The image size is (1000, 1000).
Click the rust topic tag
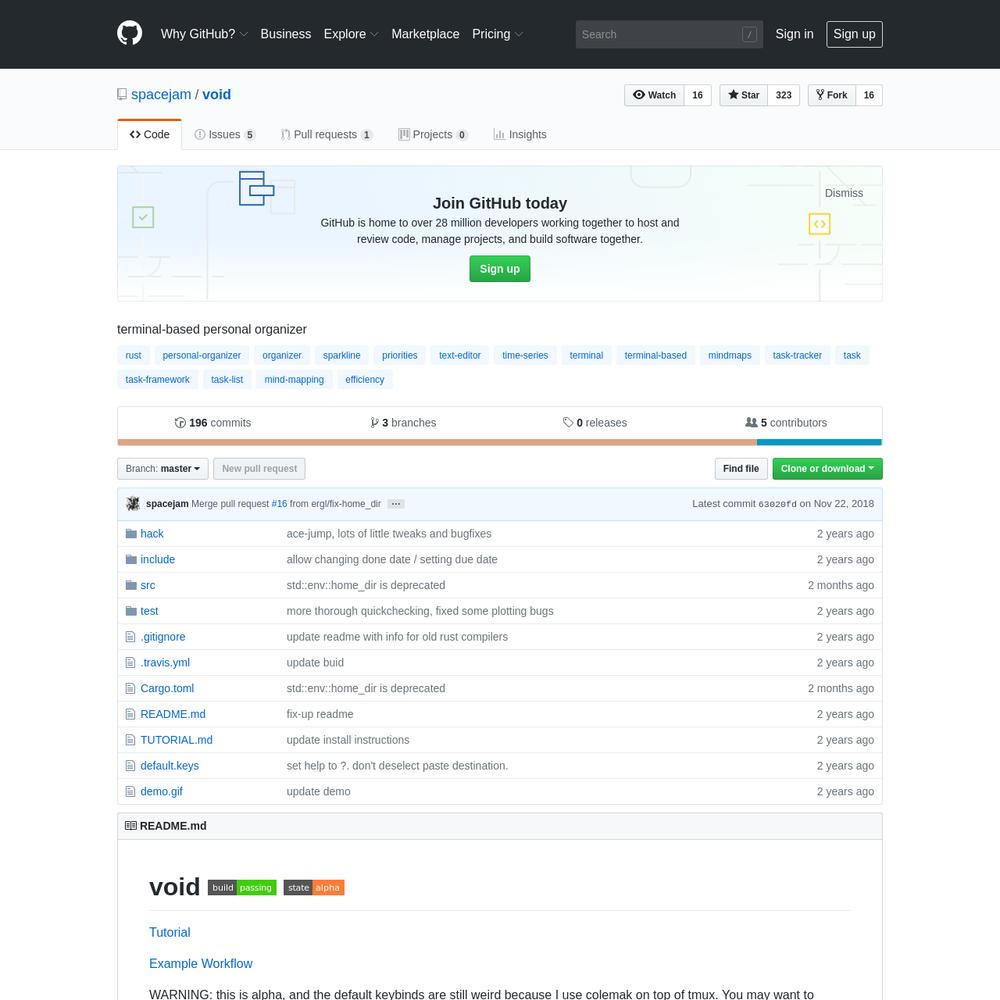click(x=133, y=355)
